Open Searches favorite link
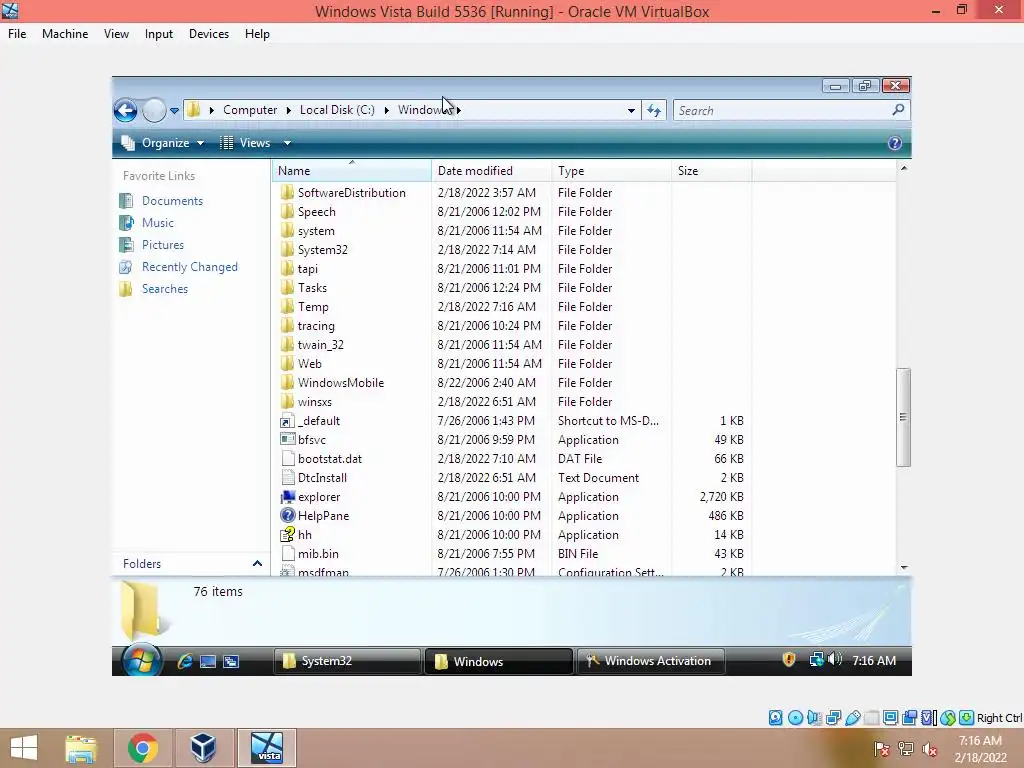Image resolution: width=1024 pixels, height=768 pixels. click(165, 289)
